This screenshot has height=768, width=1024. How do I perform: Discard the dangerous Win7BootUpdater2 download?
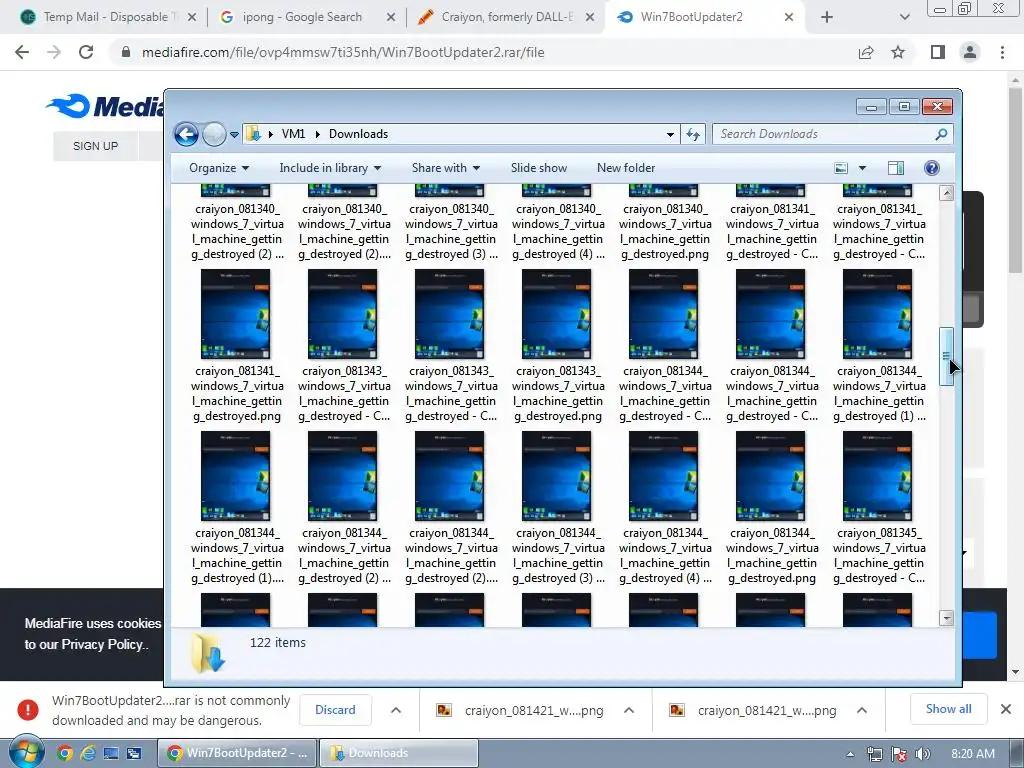tap(335, 710)
